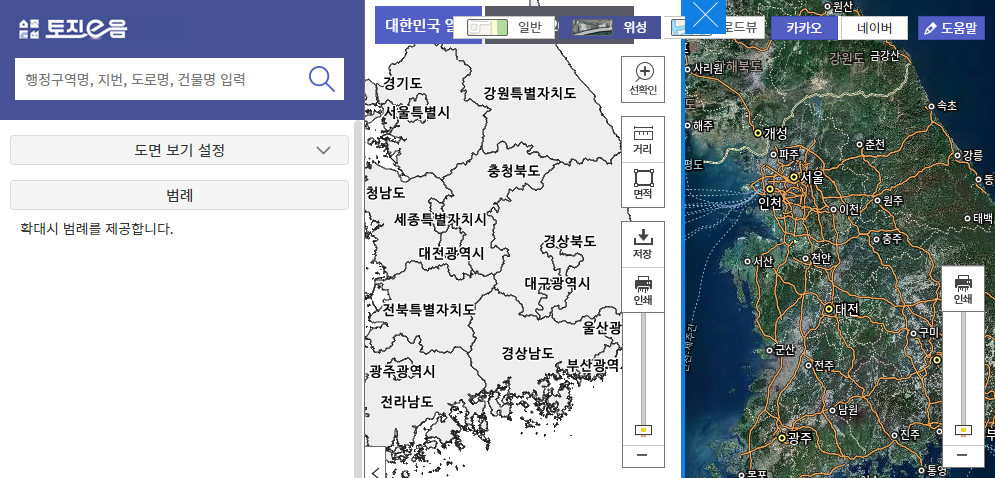This screenshot has width=995, height=478.
Task: Click the 대한민국 region title bar
Action: [428, 25]
